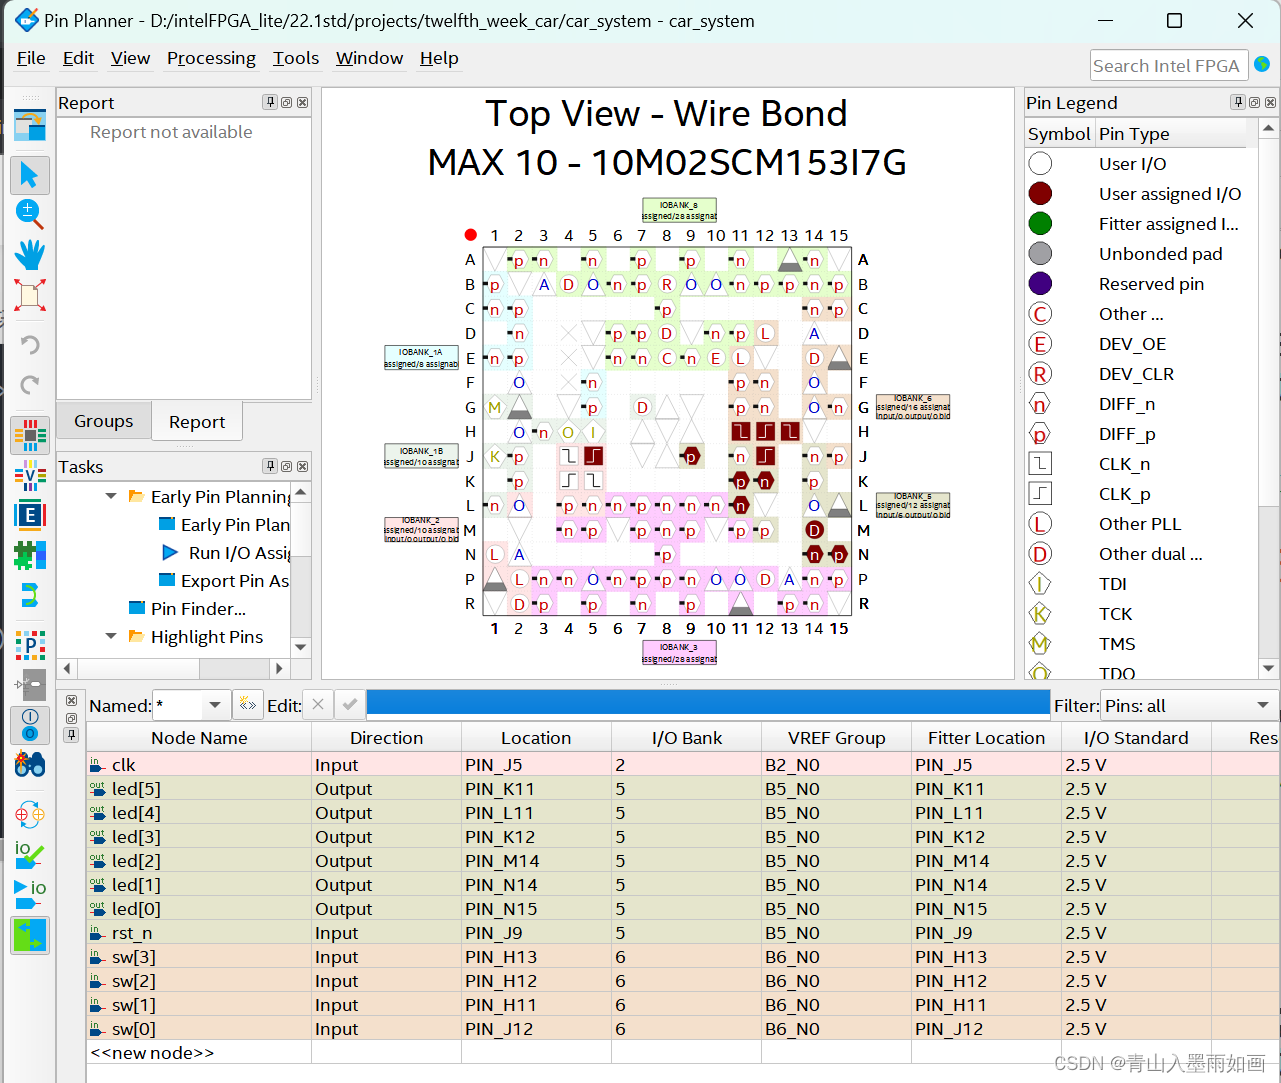Click Pin Legend scroll-up arrow
Screen dimensions: 1281x1083
coord(1268,129)
